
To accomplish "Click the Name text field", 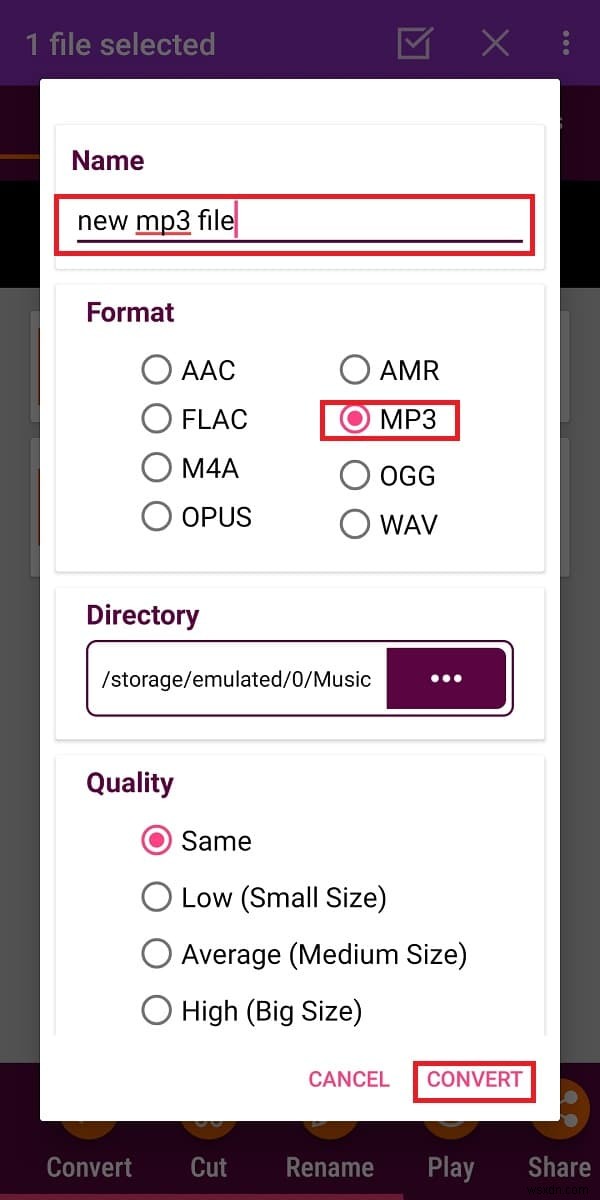I will [293, 222].
